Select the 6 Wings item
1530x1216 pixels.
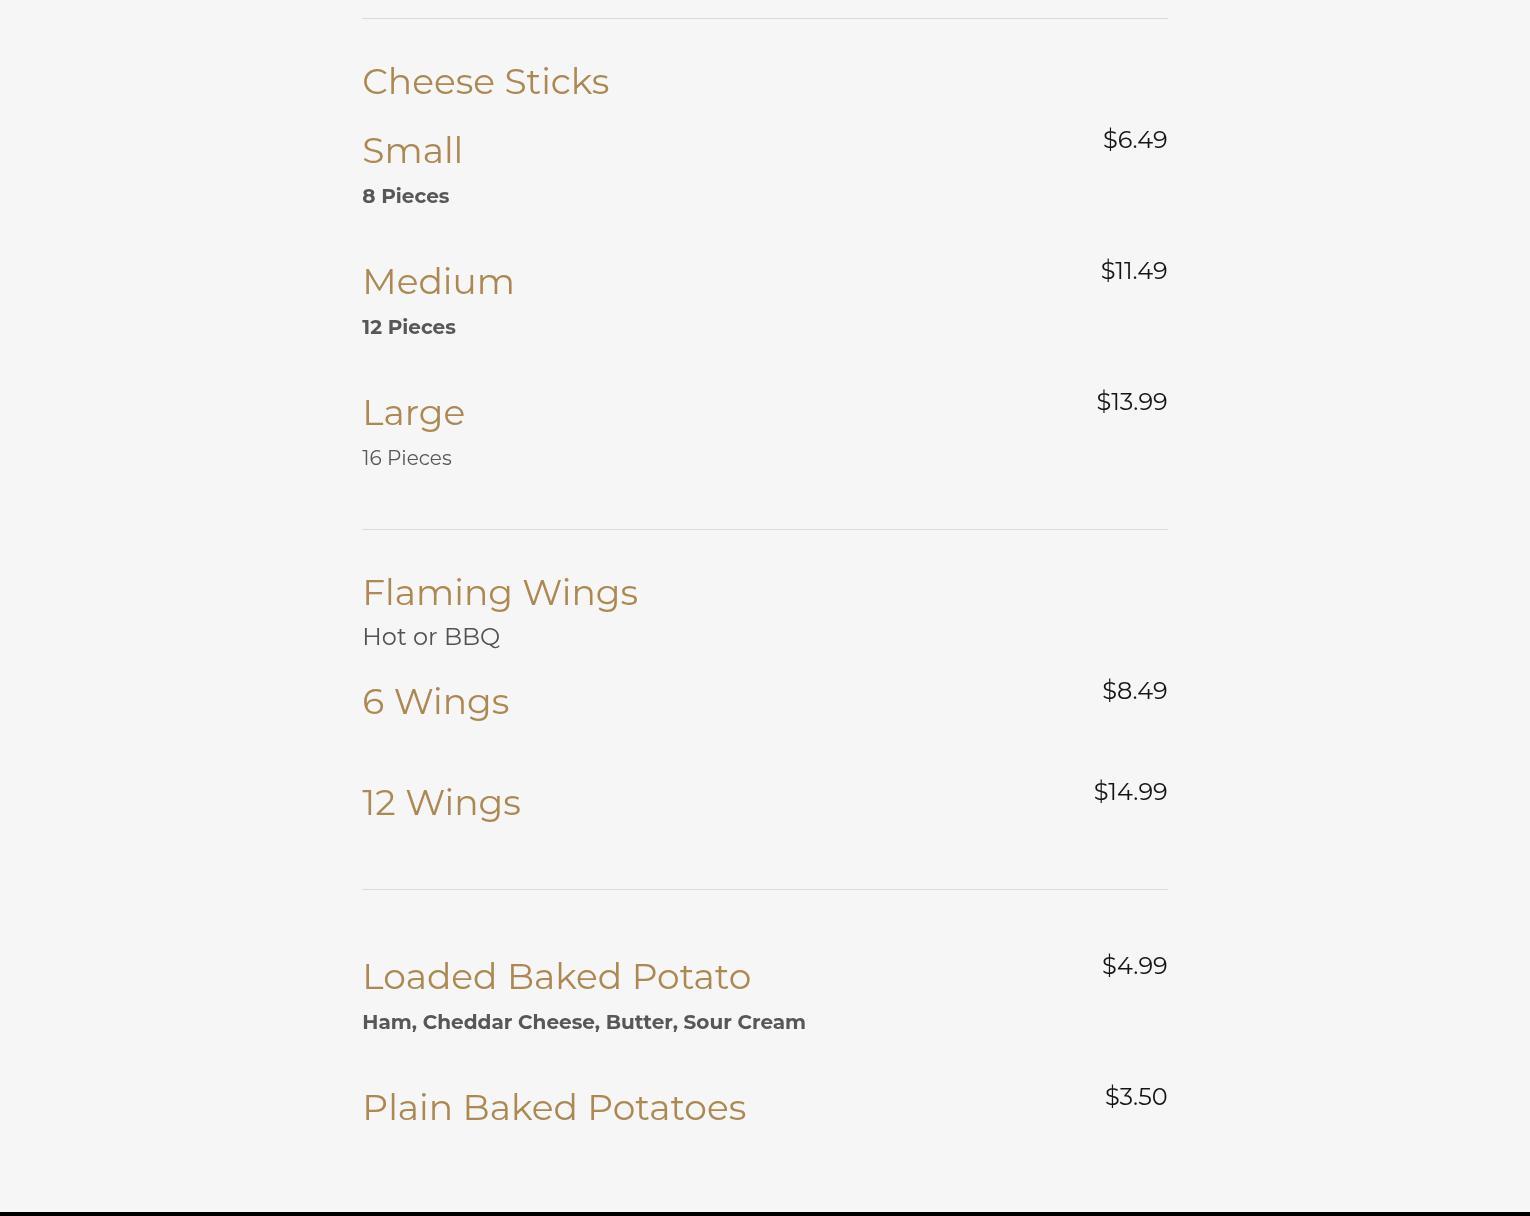coord(435,702)
